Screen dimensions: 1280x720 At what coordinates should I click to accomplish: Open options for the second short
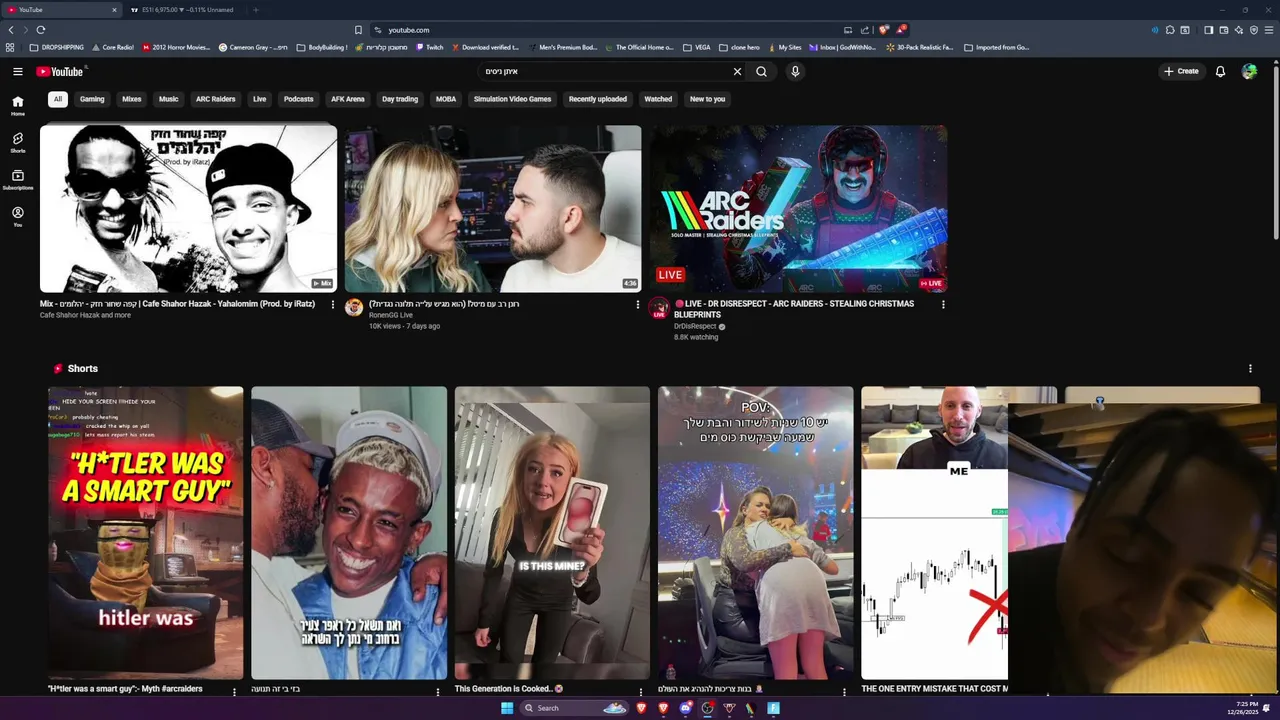pos(438,691)
